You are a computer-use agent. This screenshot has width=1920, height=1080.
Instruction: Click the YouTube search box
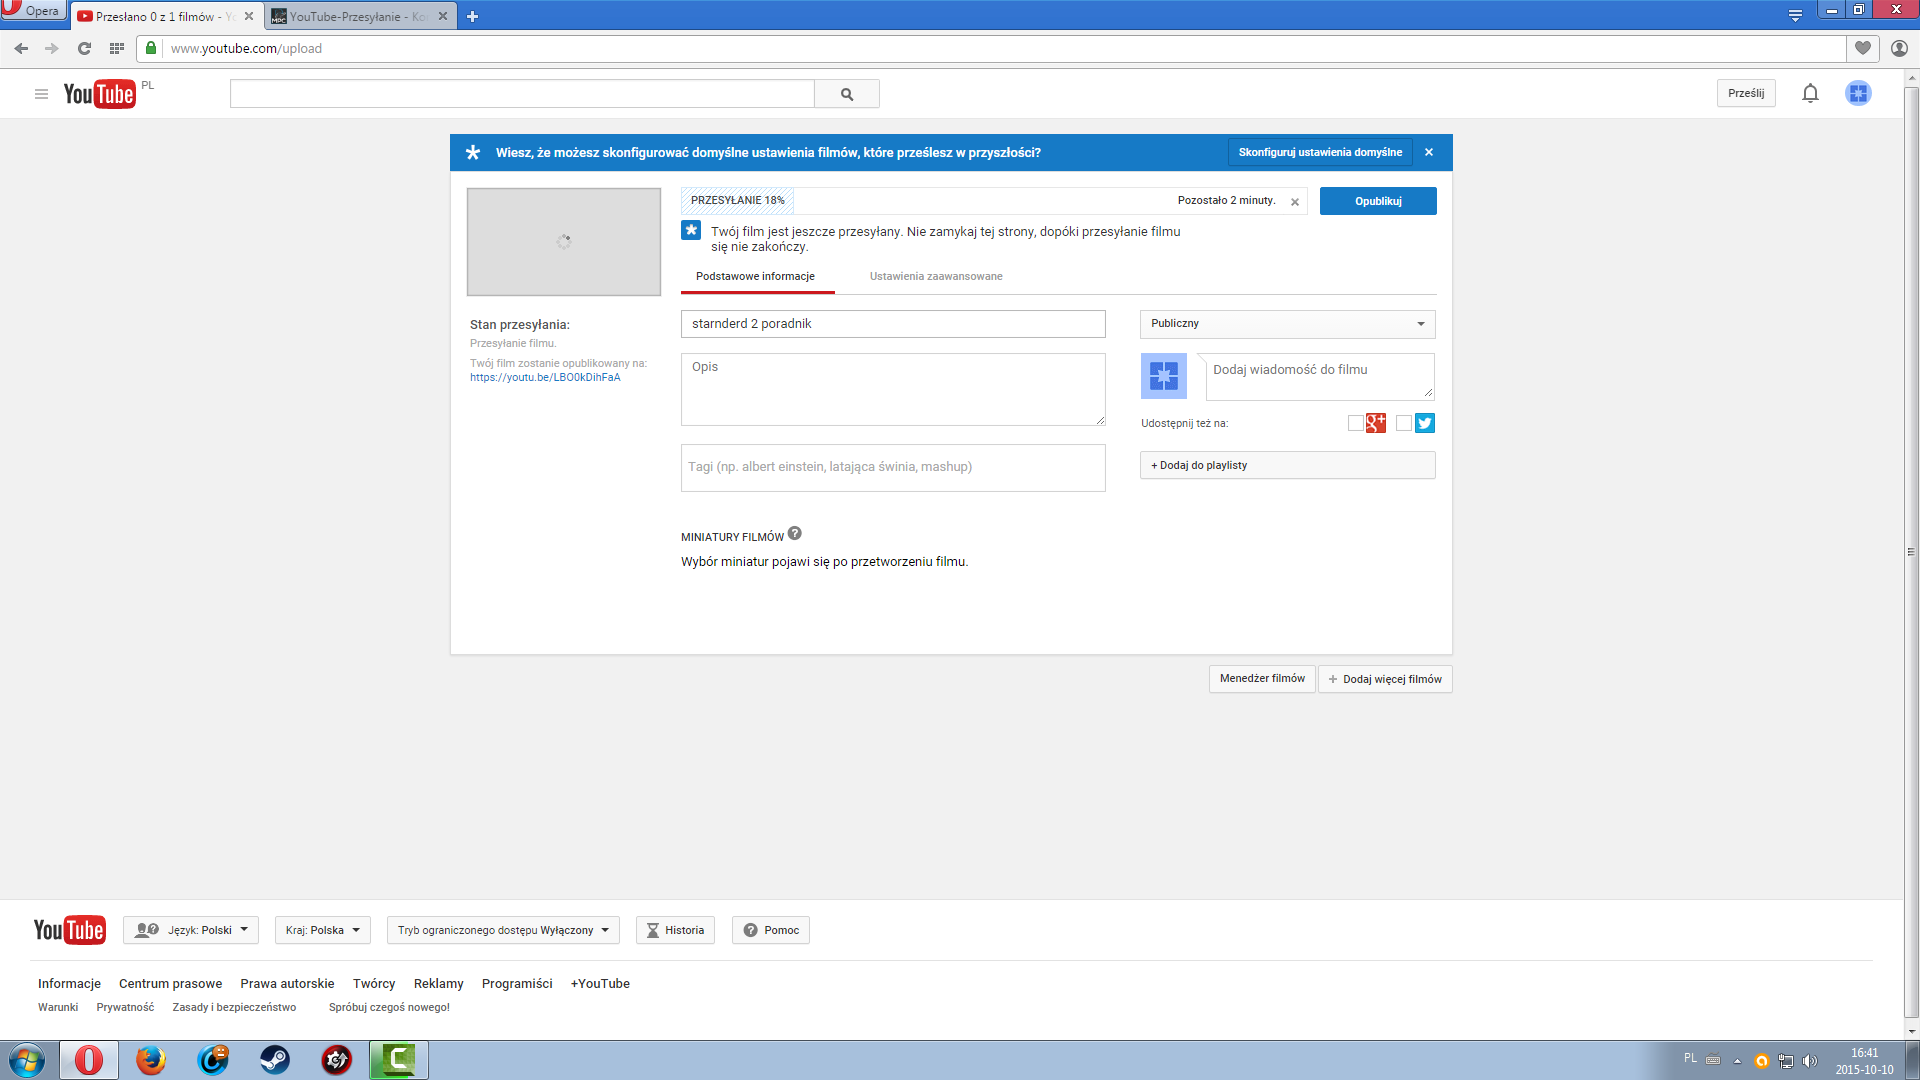tap(522, 94)
